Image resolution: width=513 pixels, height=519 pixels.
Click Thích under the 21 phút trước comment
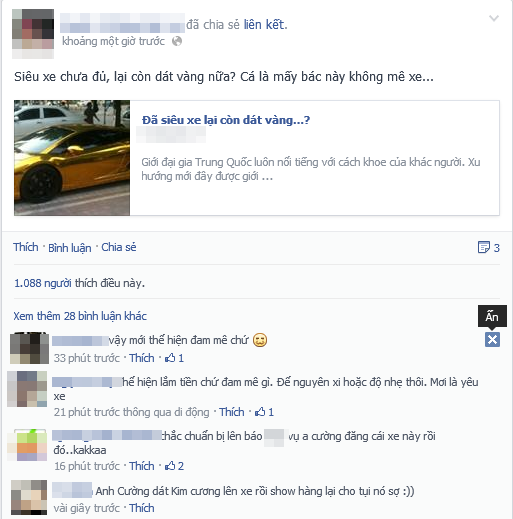pyautogui.click(x=232, y=412)
